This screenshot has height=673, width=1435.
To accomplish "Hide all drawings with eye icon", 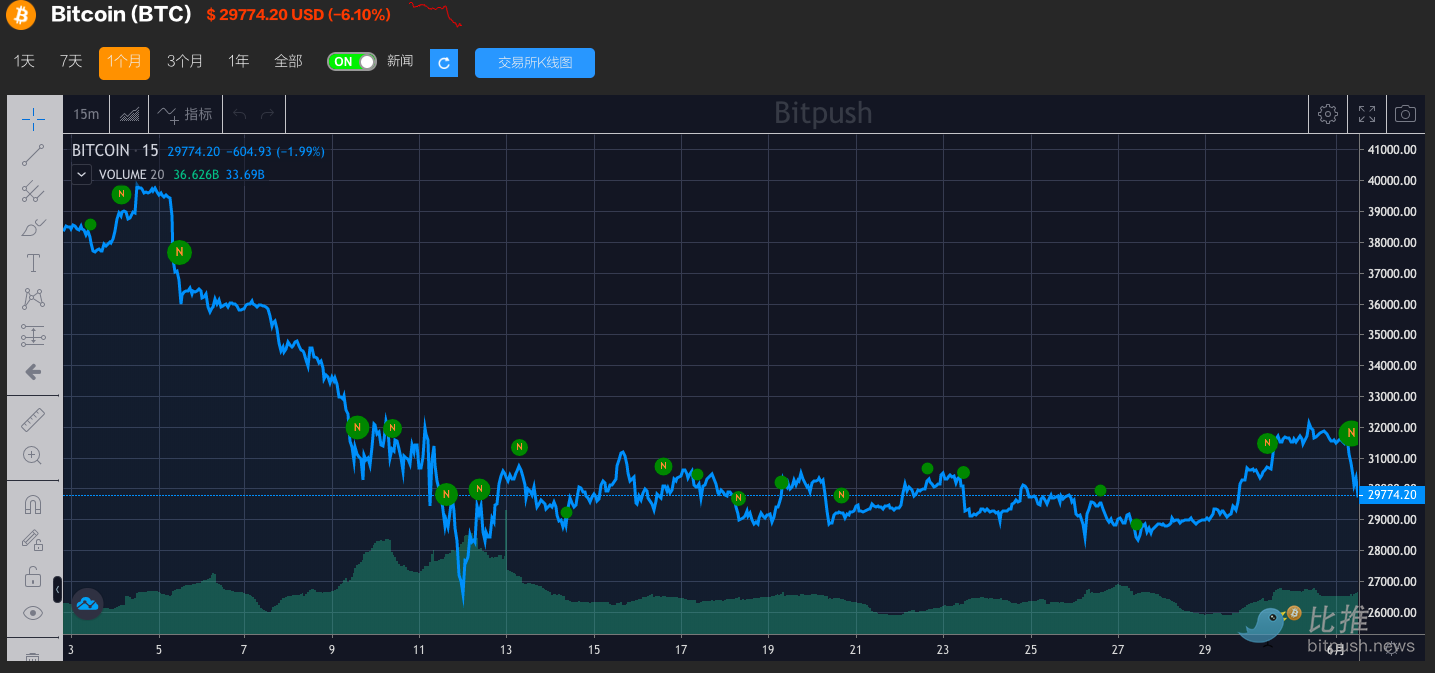I will (33, 613).
